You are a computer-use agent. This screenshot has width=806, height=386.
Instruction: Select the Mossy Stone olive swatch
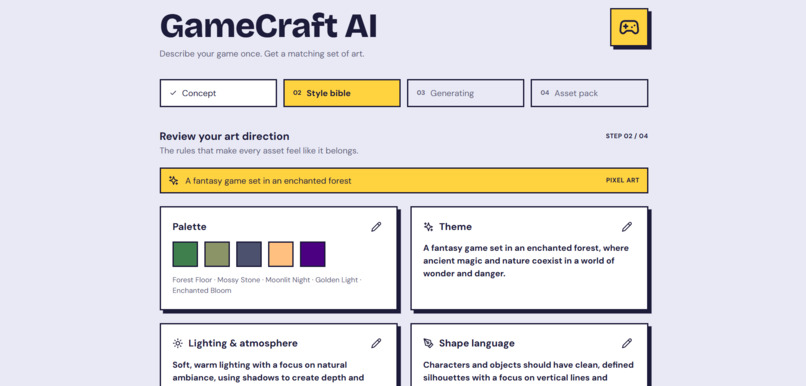click(x=217, y=254)
